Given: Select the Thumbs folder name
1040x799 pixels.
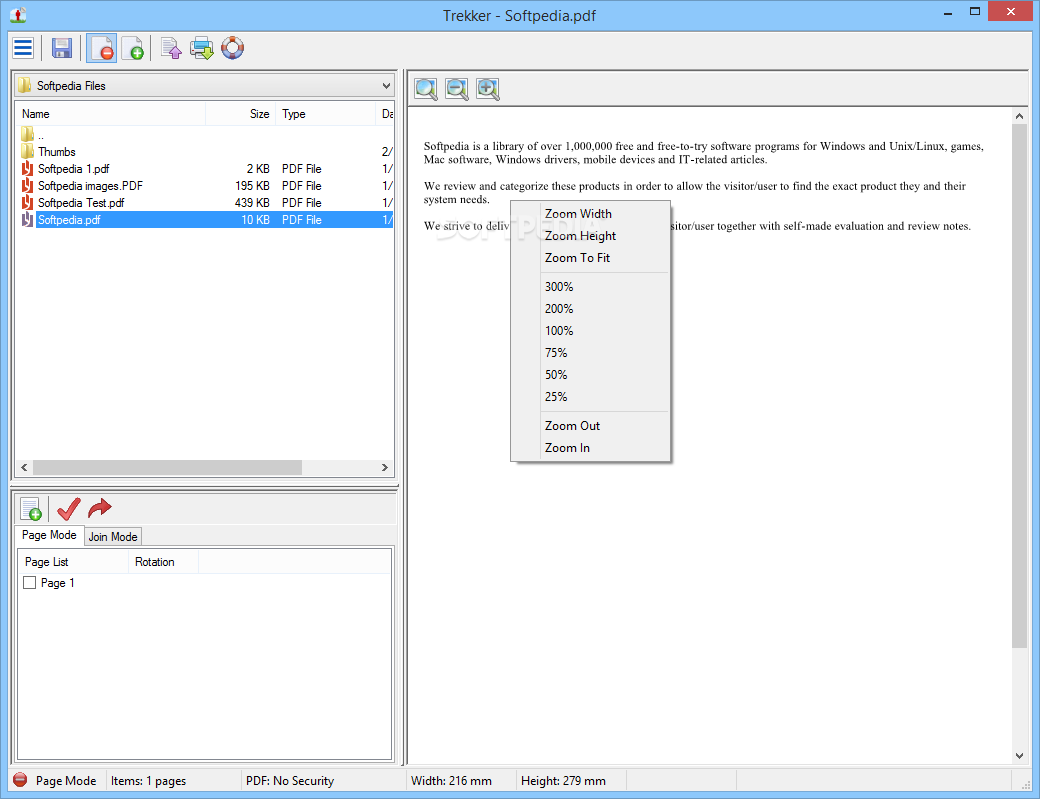Looking at the screenshot, I should 57,152.
